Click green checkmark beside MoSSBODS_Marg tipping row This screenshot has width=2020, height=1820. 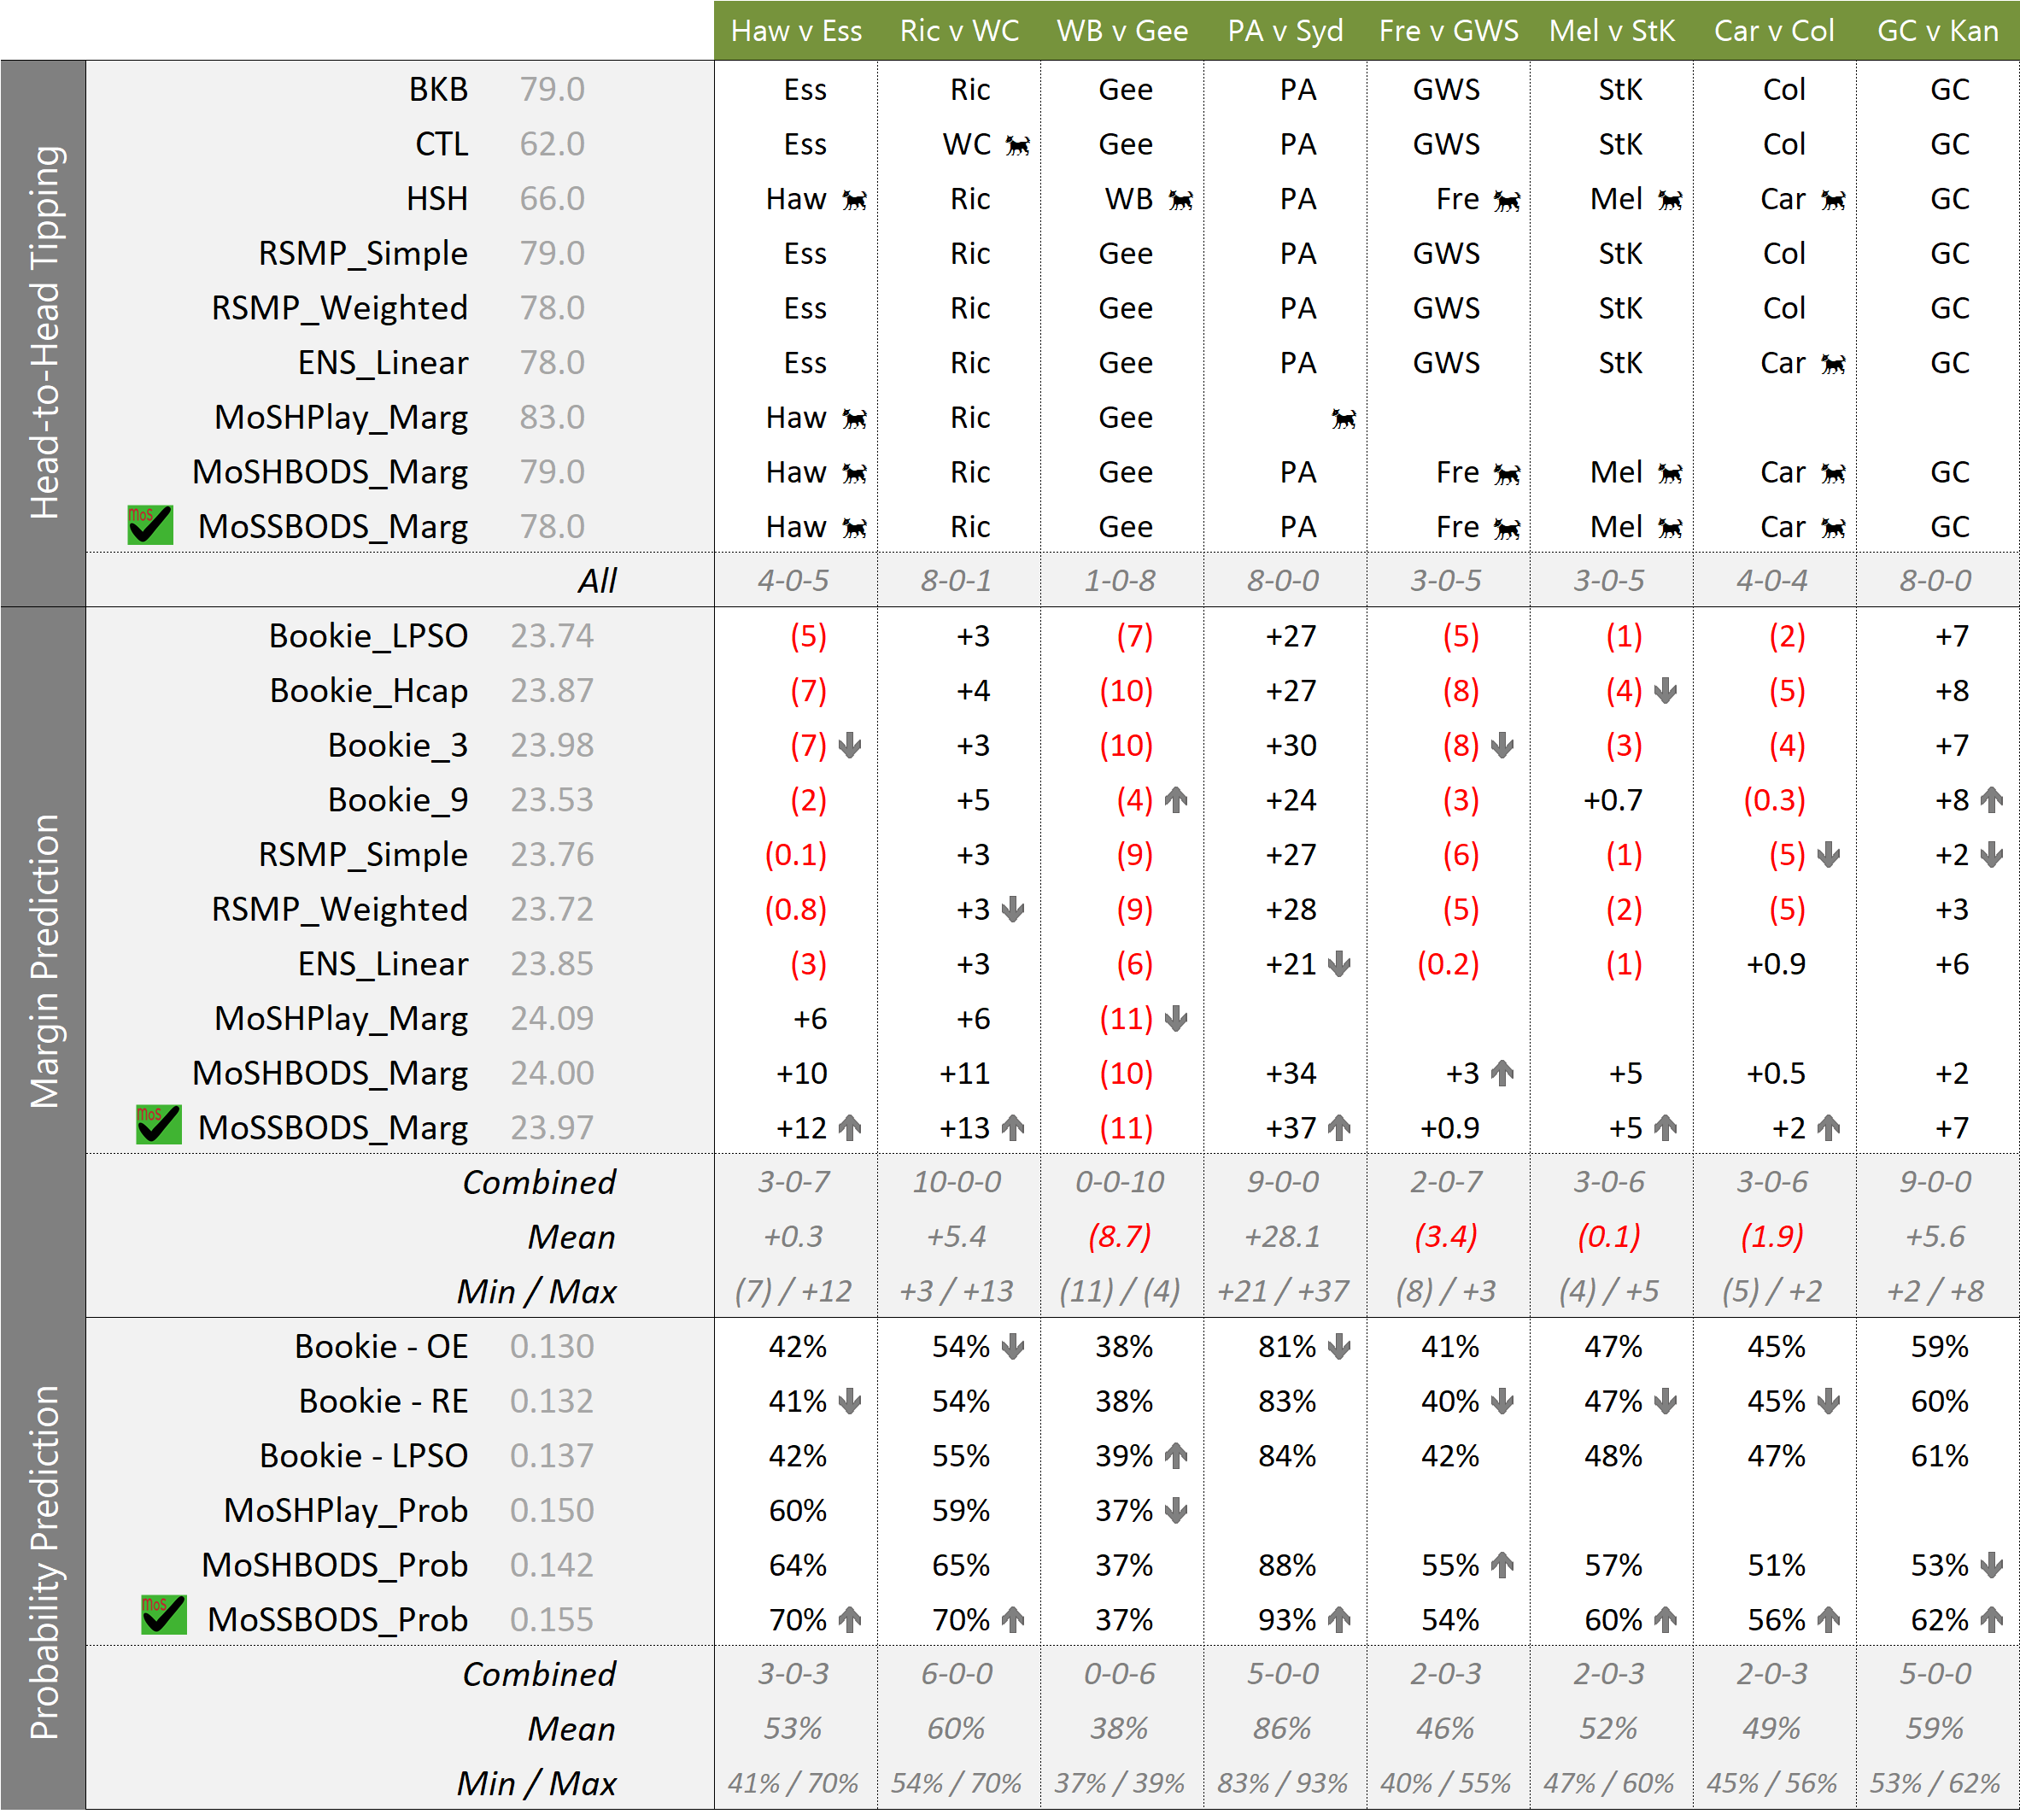[150, 526]
